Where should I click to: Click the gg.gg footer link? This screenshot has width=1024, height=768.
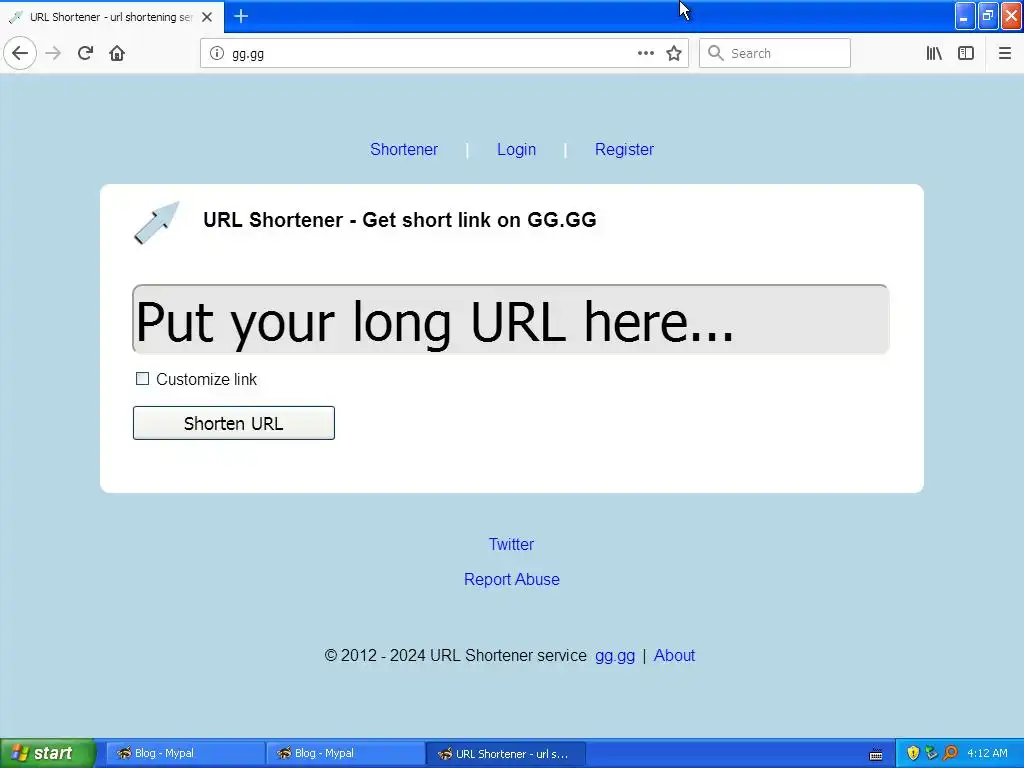(615, 656)
